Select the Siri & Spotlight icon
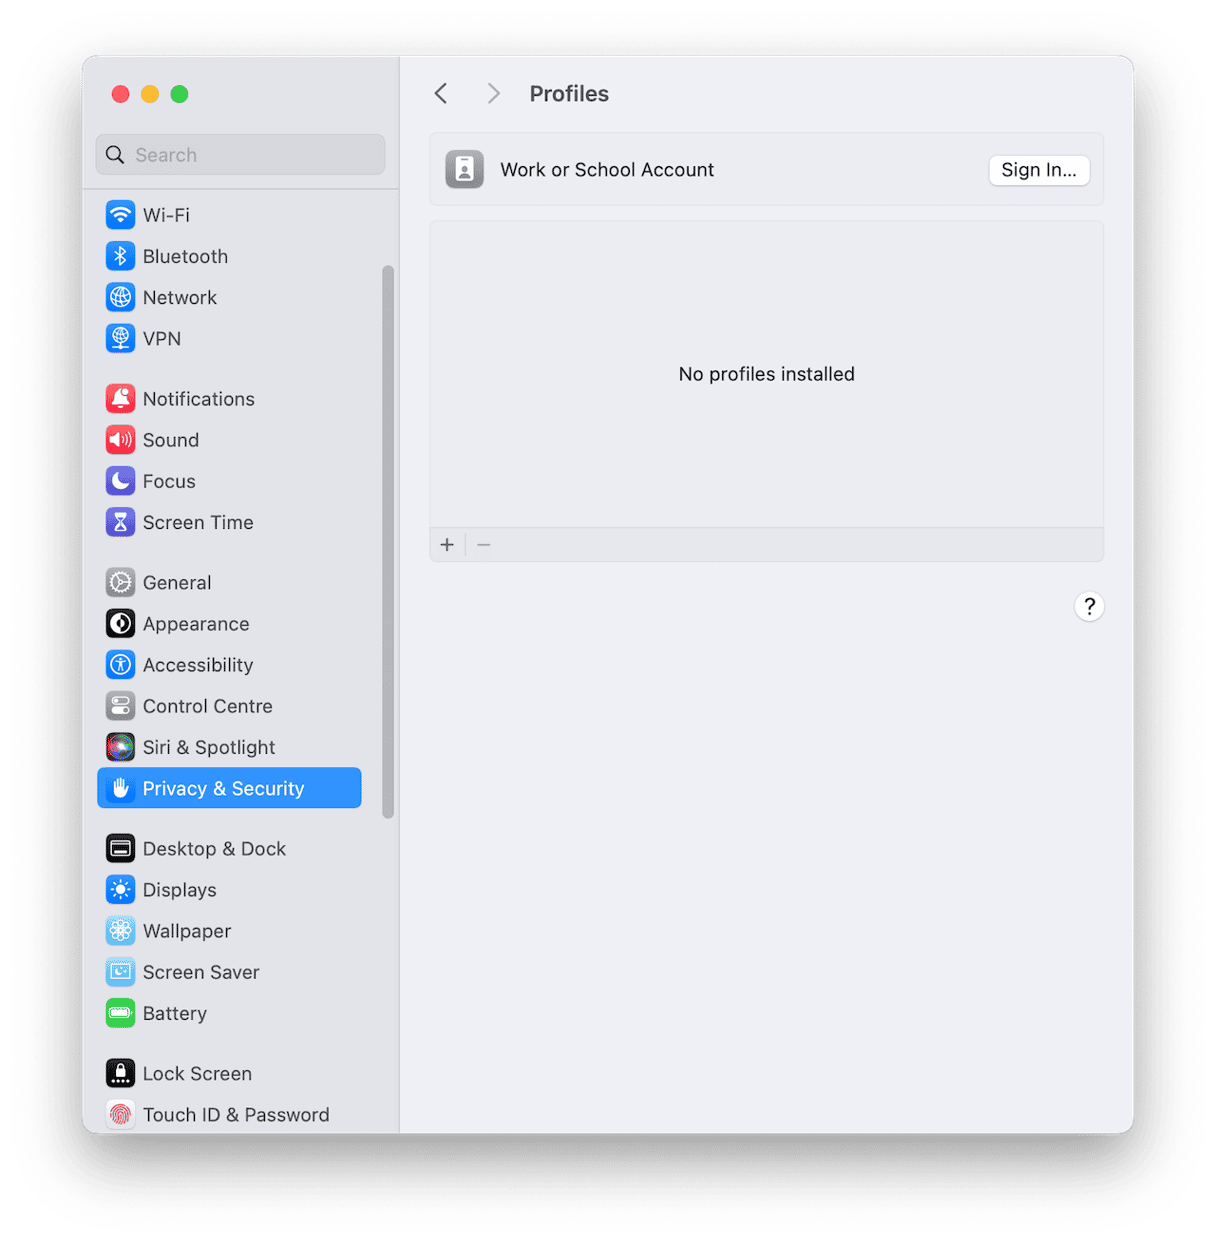This screenshot has height=1242, width=1216. tap(120, 747)
